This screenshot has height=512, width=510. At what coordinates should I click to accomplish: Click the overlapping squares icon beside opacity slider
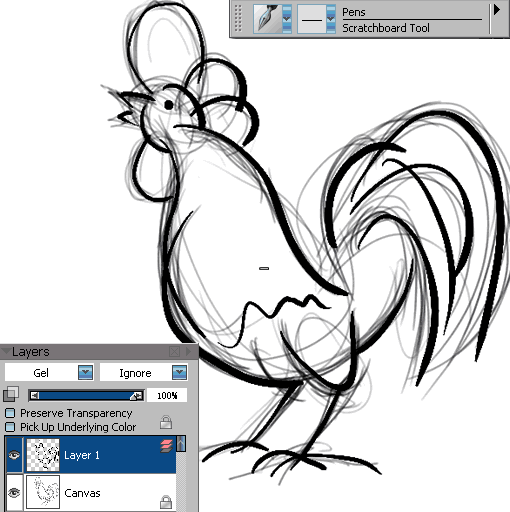pos(11,394)
